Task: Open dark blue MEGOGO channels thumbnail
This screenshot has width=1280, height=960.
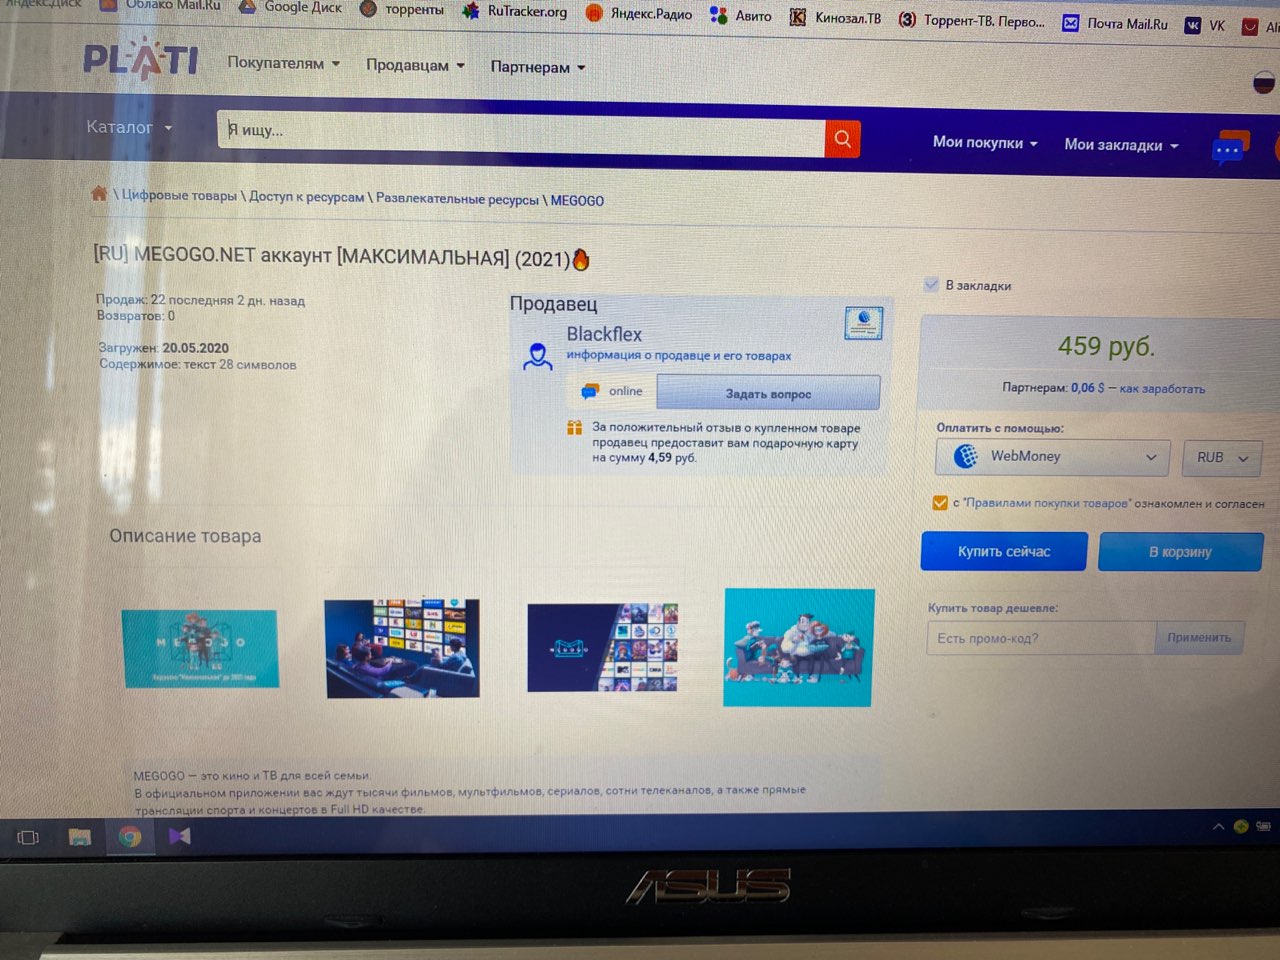Action: [x=602, y=647]
